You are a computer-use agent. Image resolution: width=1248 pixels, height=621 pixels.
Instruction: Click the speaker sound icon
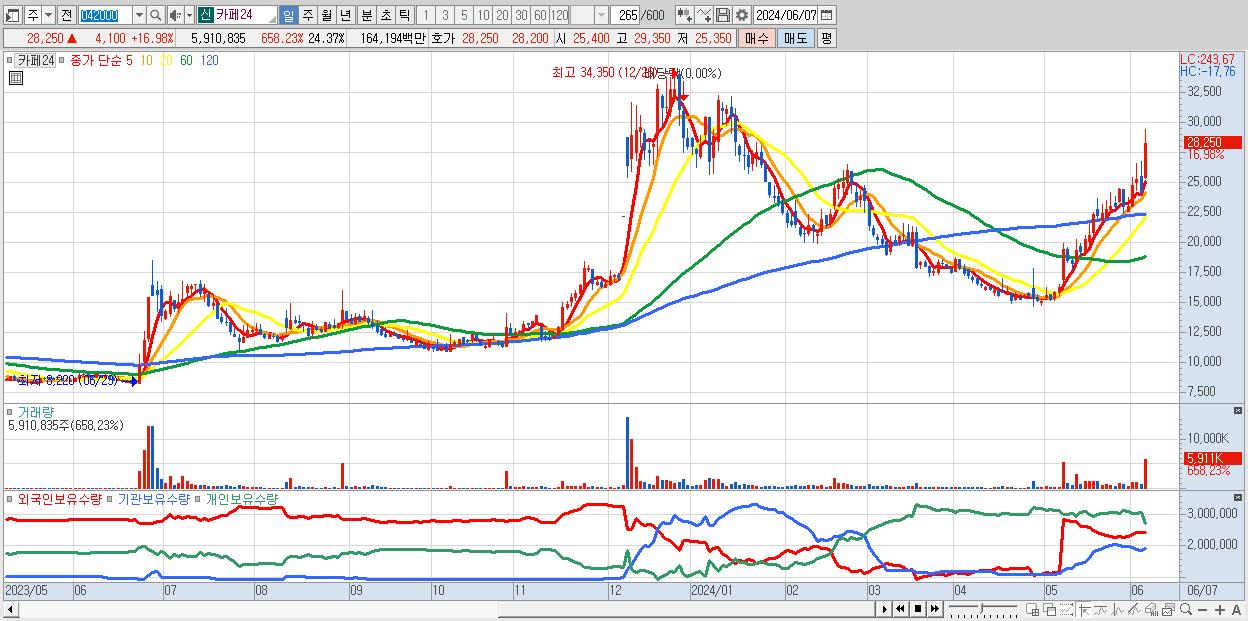(x=175, y=15)
